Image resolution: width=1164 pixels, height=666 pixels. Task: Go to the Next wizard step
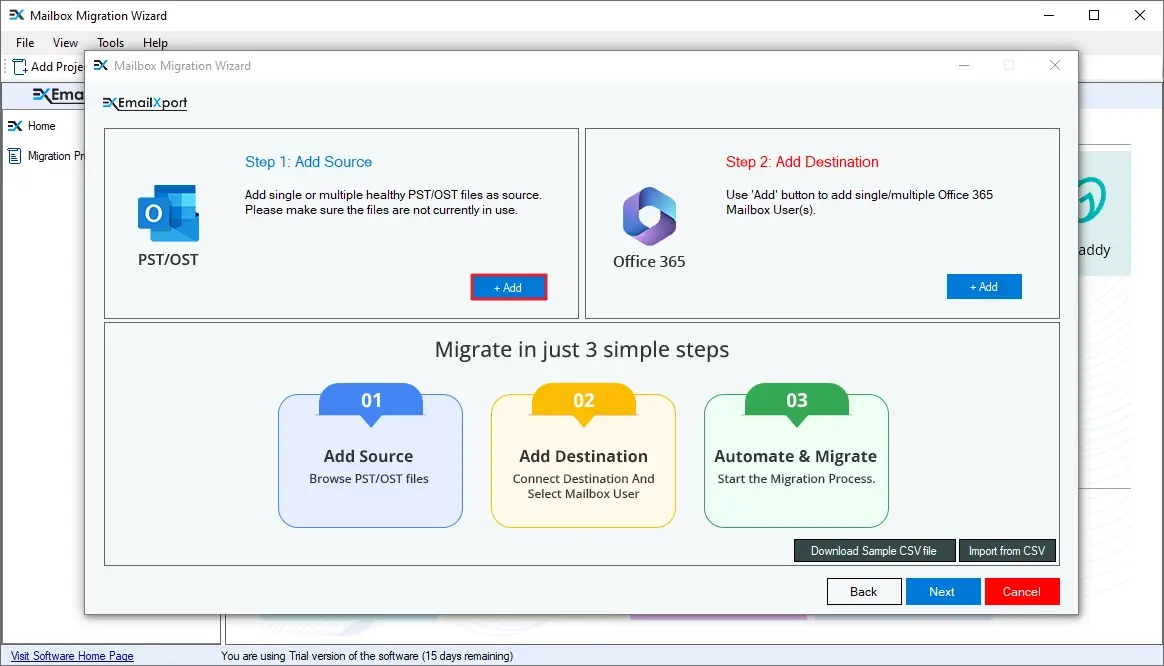click(942, 592)
